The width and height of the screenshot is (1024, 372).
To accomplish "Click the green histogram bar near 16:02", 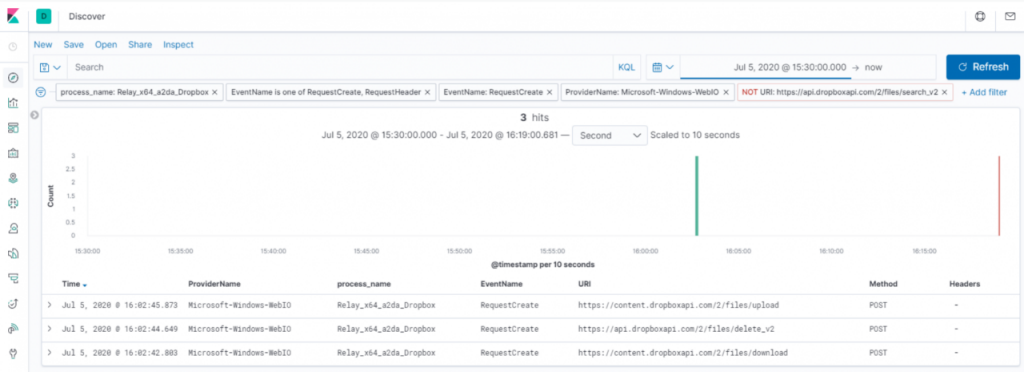I will (697, 195).
